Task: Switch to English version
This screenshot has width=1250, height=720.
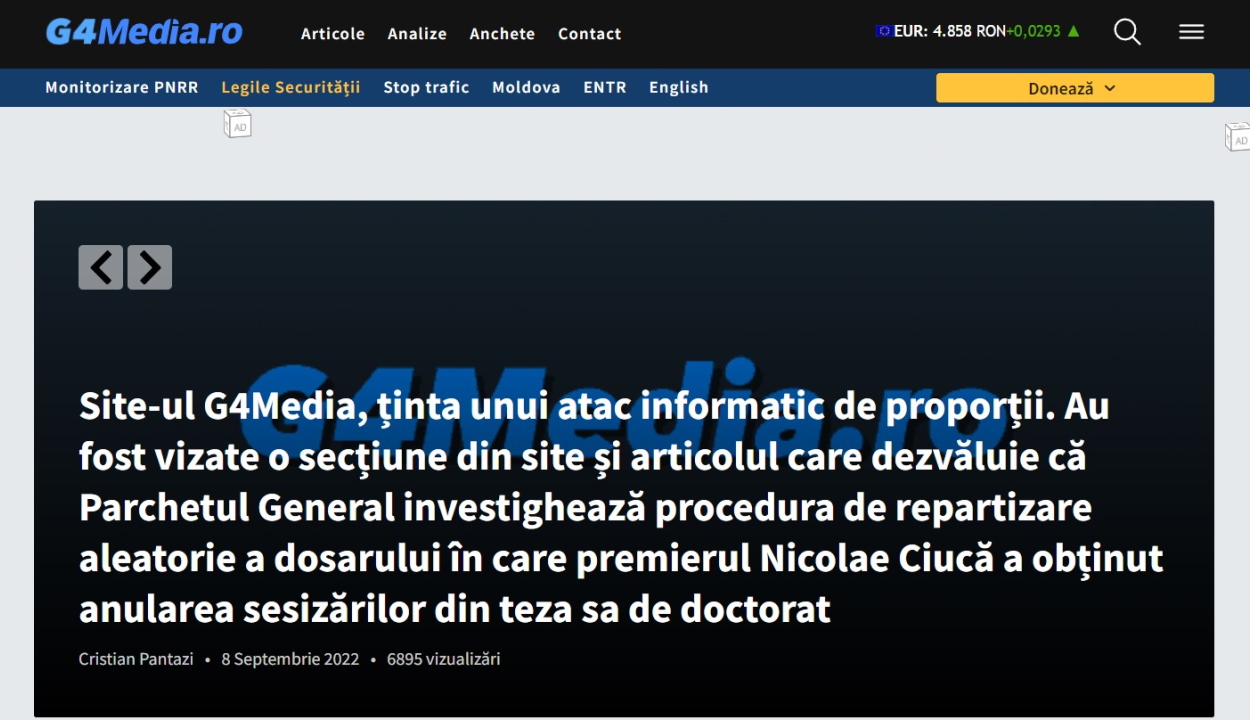Action: [679, 87]
